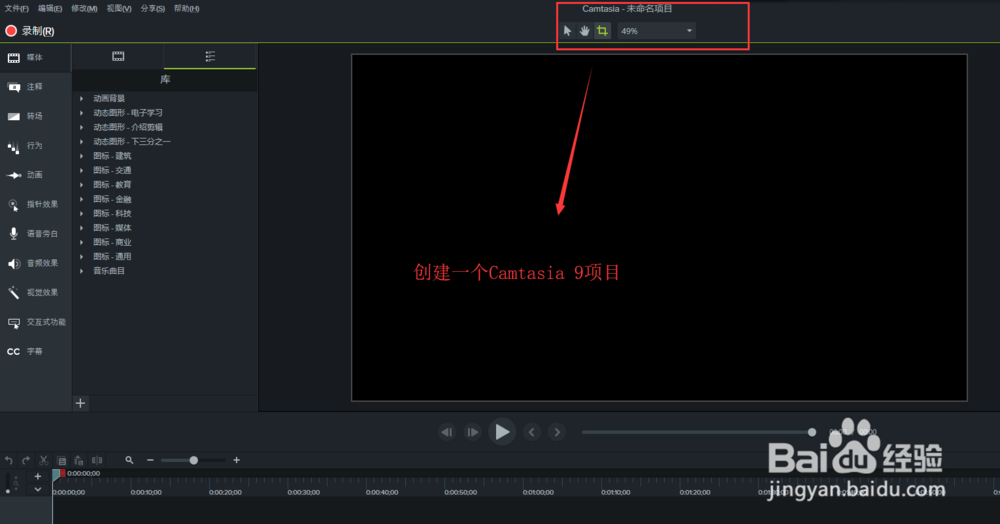1000x524 pixels.
Task: Expand track options with down chevron
Action: point(38,490)
